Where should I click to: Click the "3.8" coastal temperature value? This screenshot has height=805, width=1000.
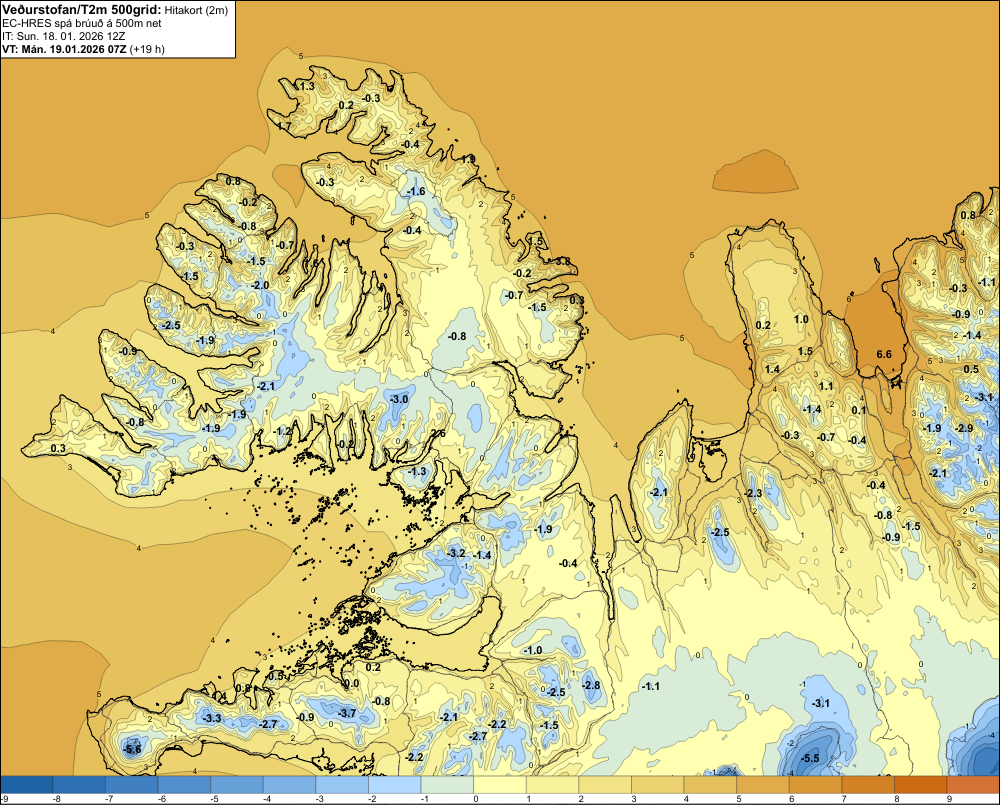coord(563,261)
